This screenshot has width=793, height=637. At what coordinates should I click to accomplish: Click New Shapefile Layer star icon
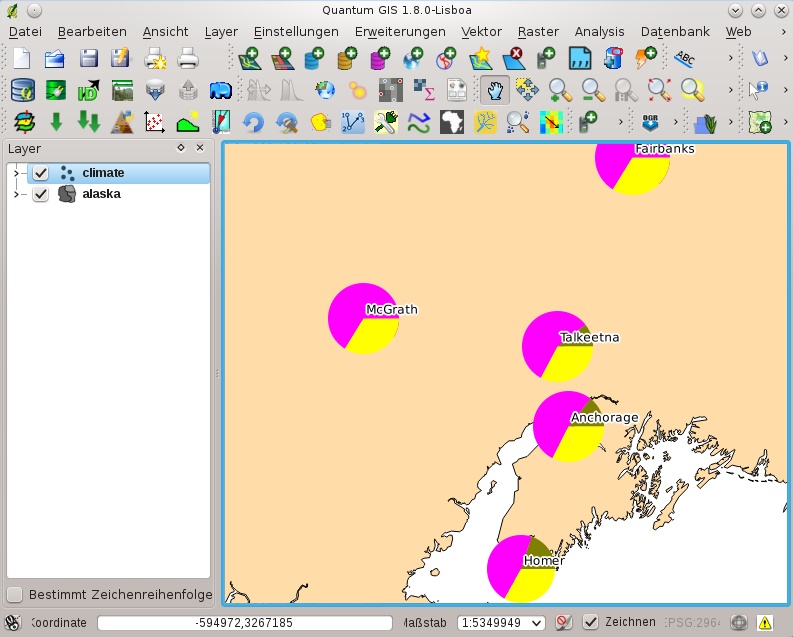click(480, 59)
